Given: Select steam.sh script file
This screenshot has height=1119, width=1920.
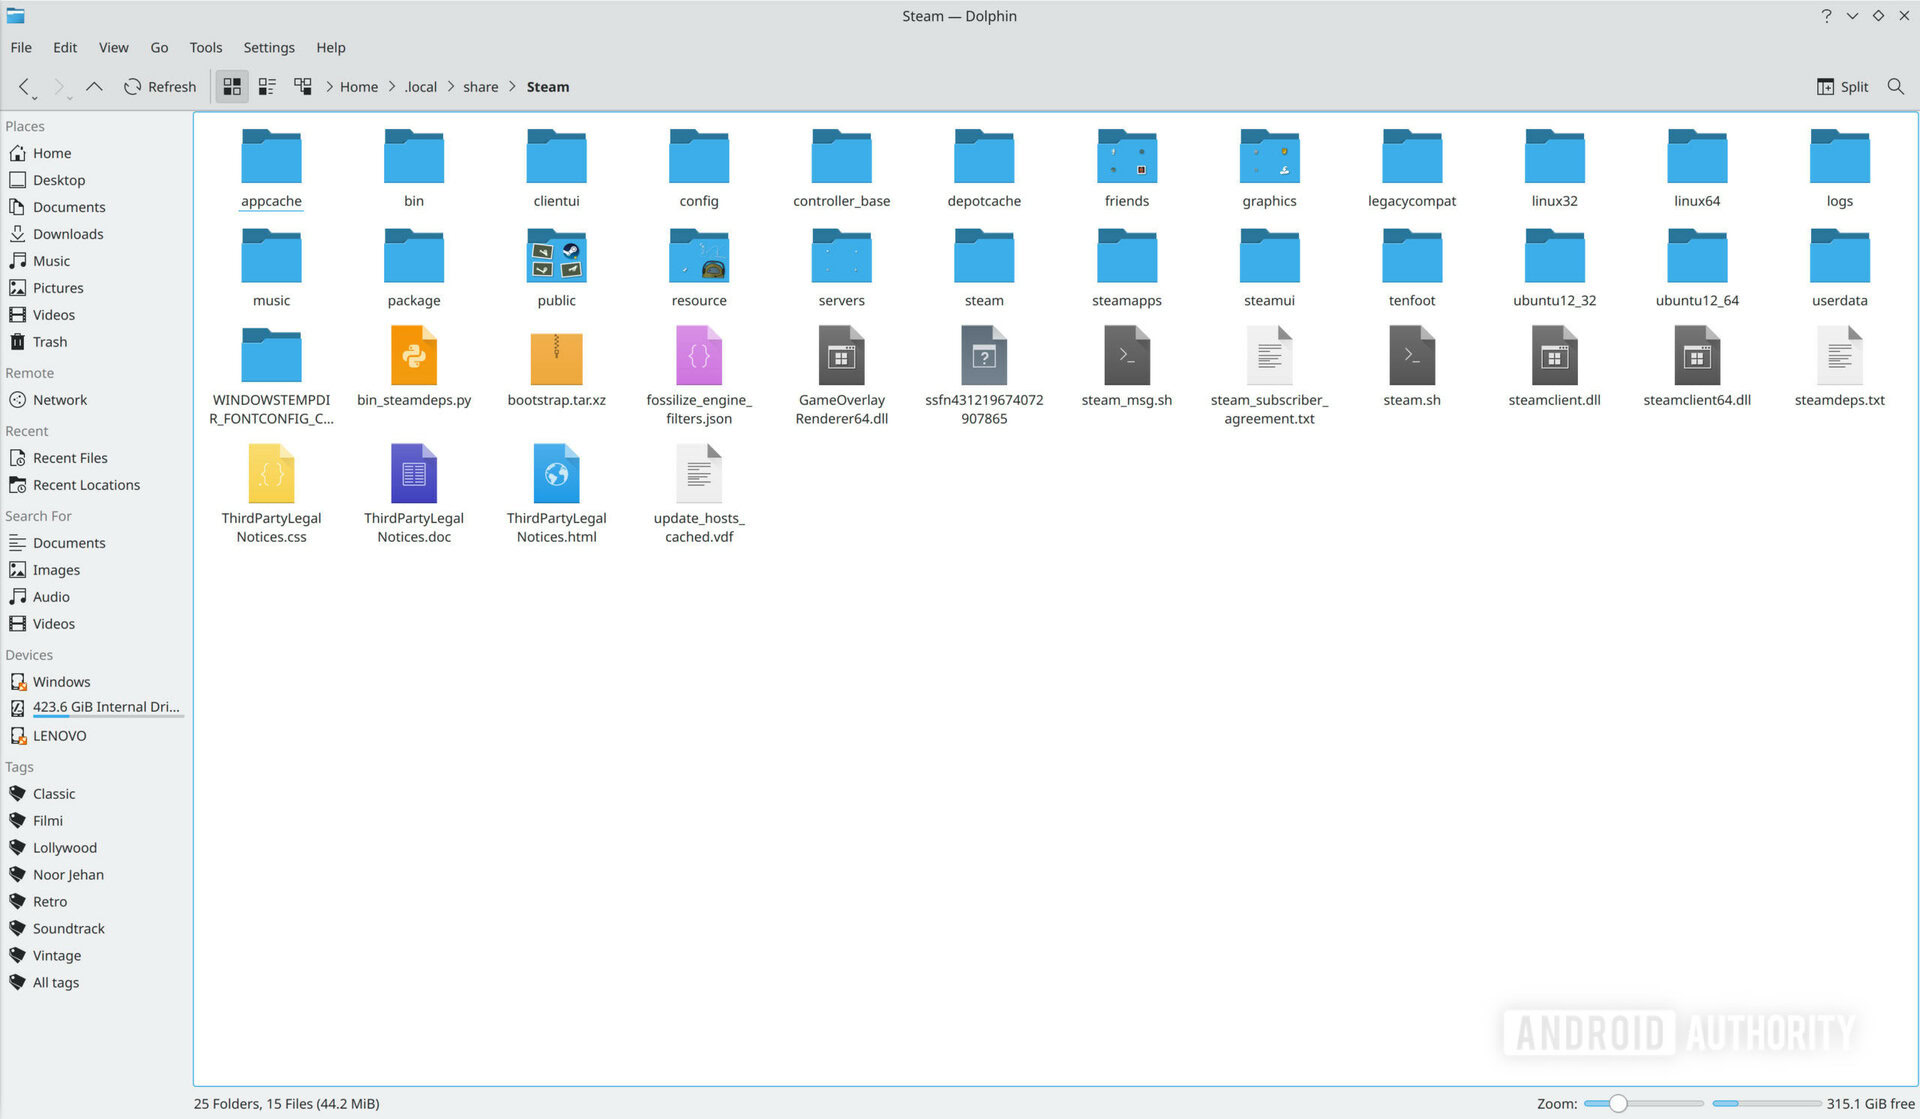Looking at the screenshot, I should [x=1412, y=367].
